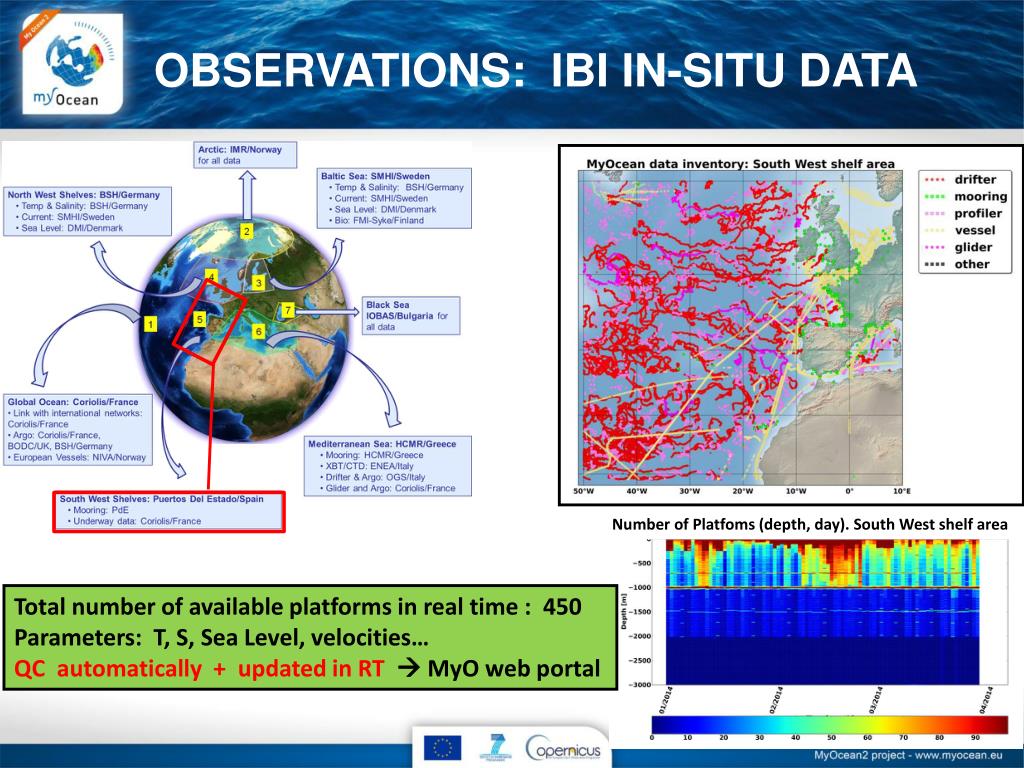1024x768 pixels.
Task: Click the MyOcean logo in the header
Action: 72,63
